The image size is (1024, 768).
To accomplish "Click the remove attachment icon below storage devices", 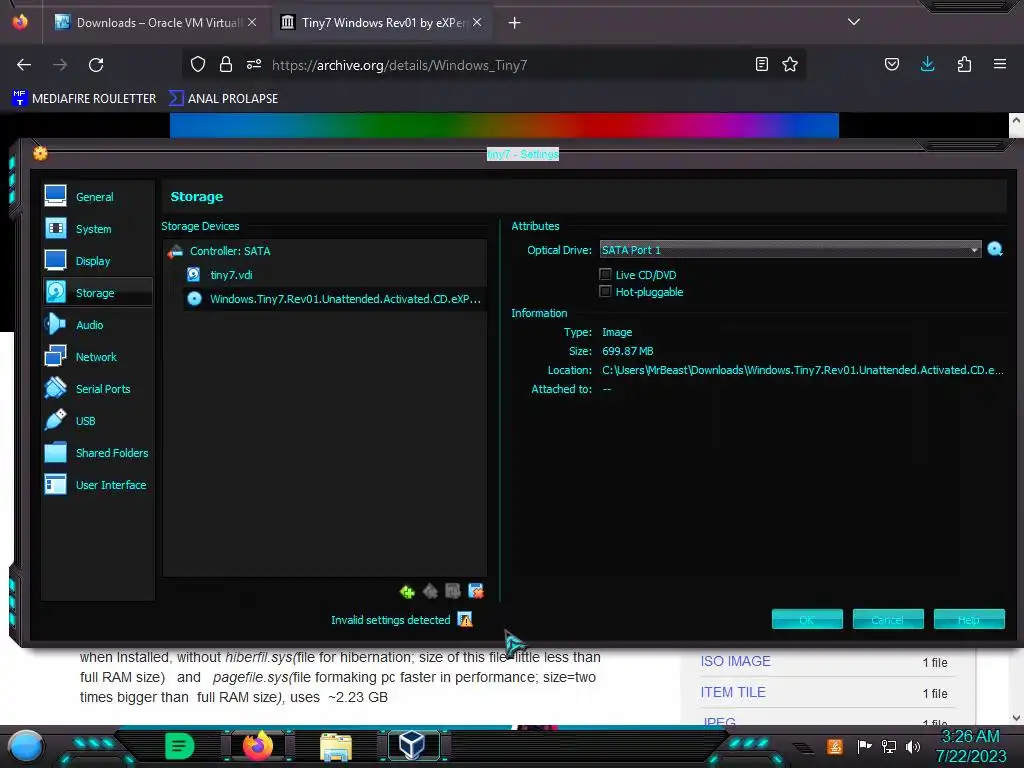I will (x=476, y=592).
